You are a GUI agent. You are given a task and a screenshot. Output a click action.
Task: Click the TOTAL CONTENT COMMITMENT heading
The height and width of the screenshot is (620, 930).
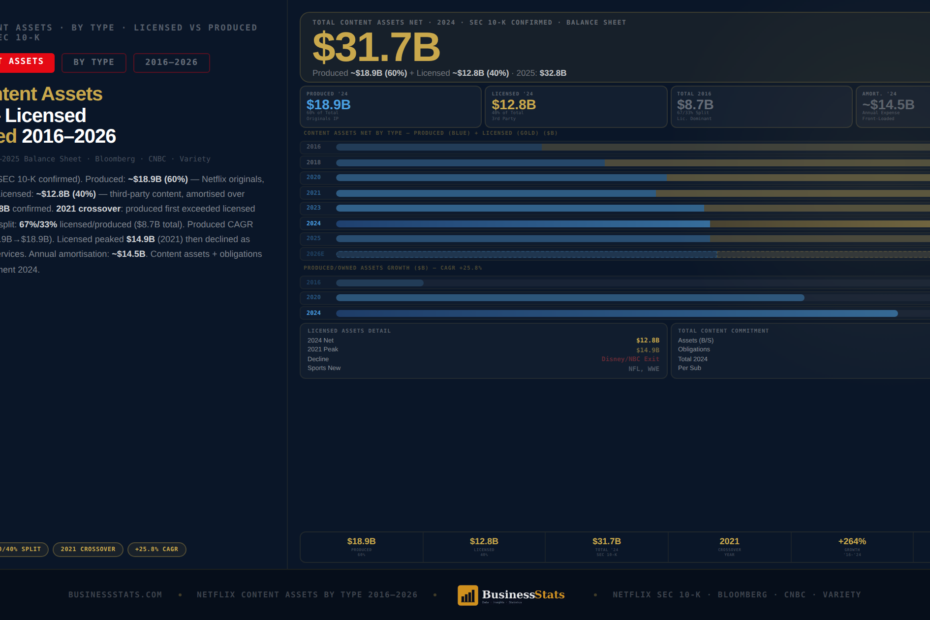coord(723,331)
